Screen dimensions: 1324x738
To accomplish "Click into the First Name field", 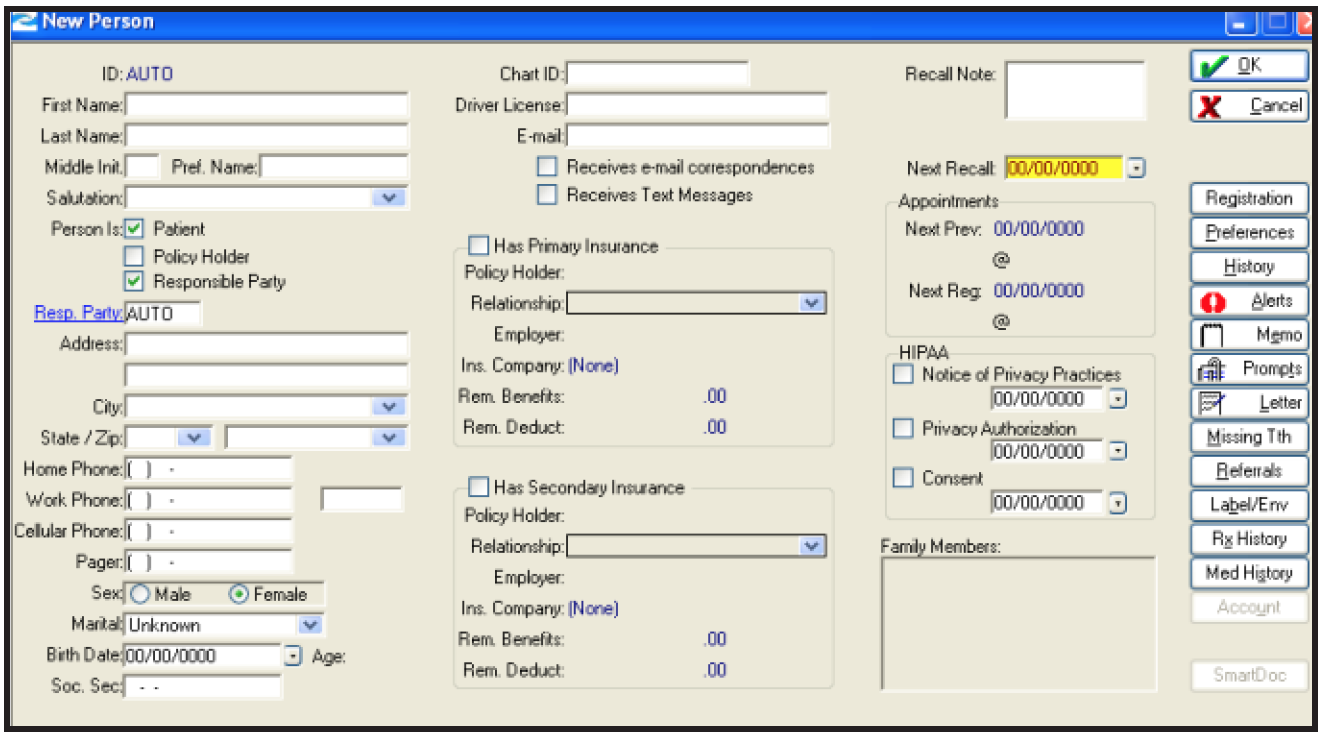I will click(x=267, y=105).
